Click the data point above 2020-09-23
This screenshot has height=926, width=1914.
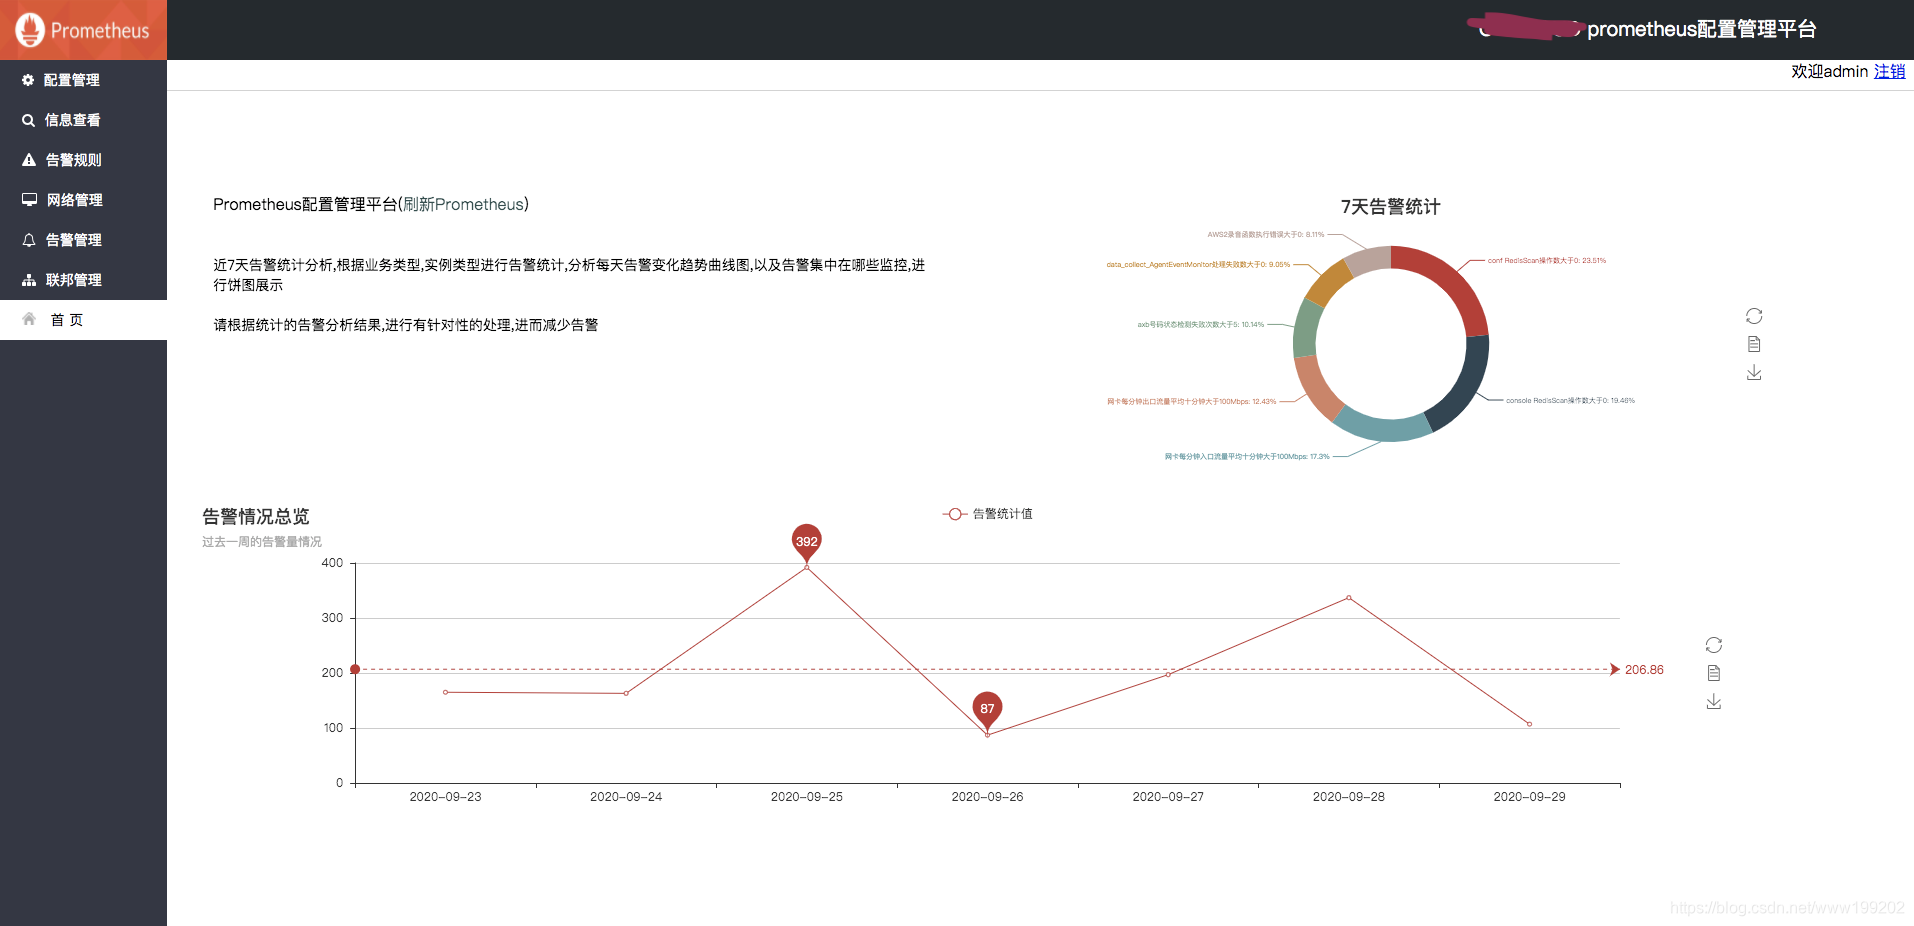[x=445, y=692]
